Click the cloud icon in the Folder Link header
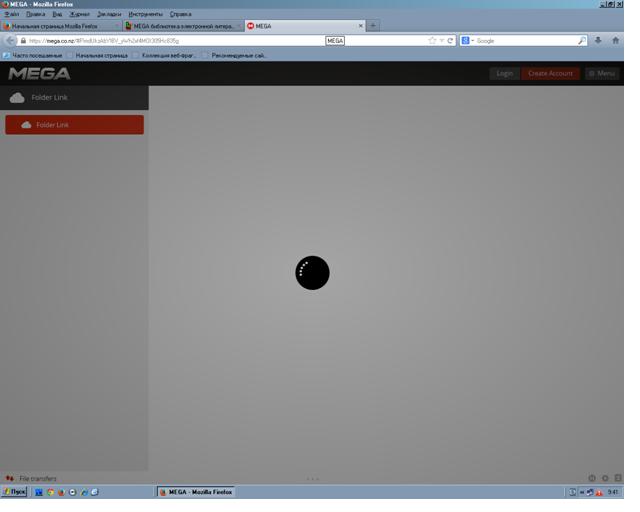 17,98
